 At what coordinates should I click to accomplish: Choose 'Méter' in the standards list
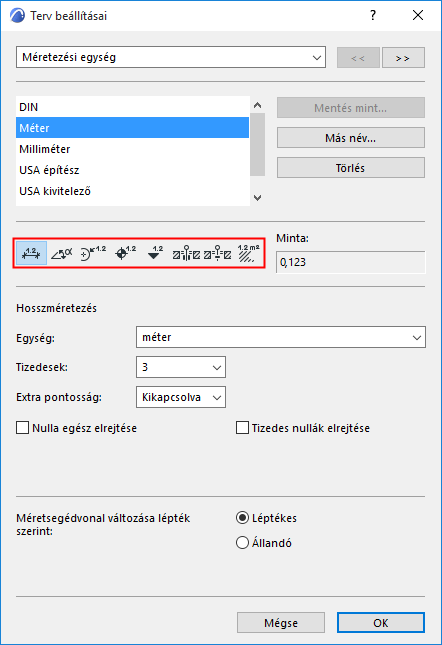tap(132, 128)
